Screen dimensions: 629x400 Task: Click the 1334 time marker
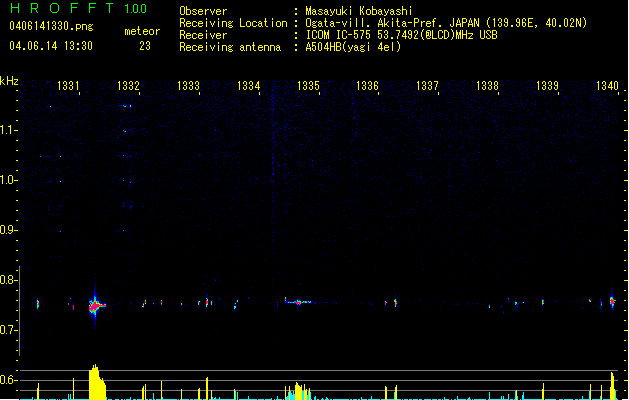248,85
